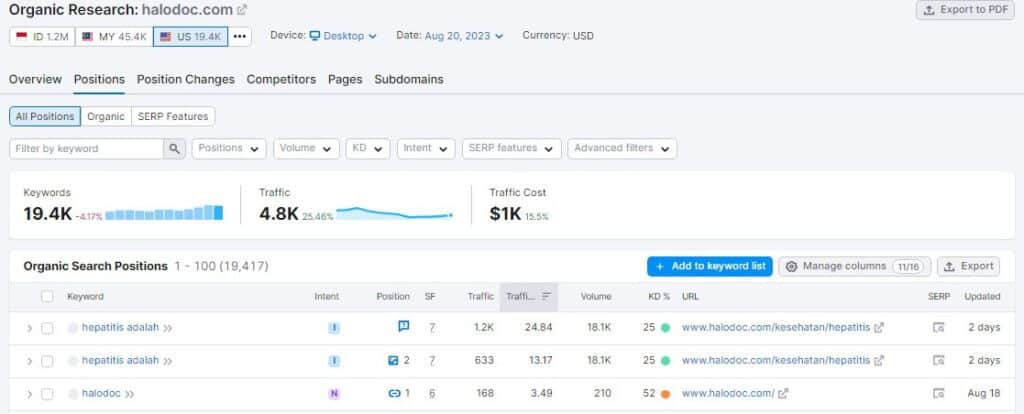The height and width of the screenshot is (414, 1024).
Task: Click Manage columns button
Action: (854, 266)
